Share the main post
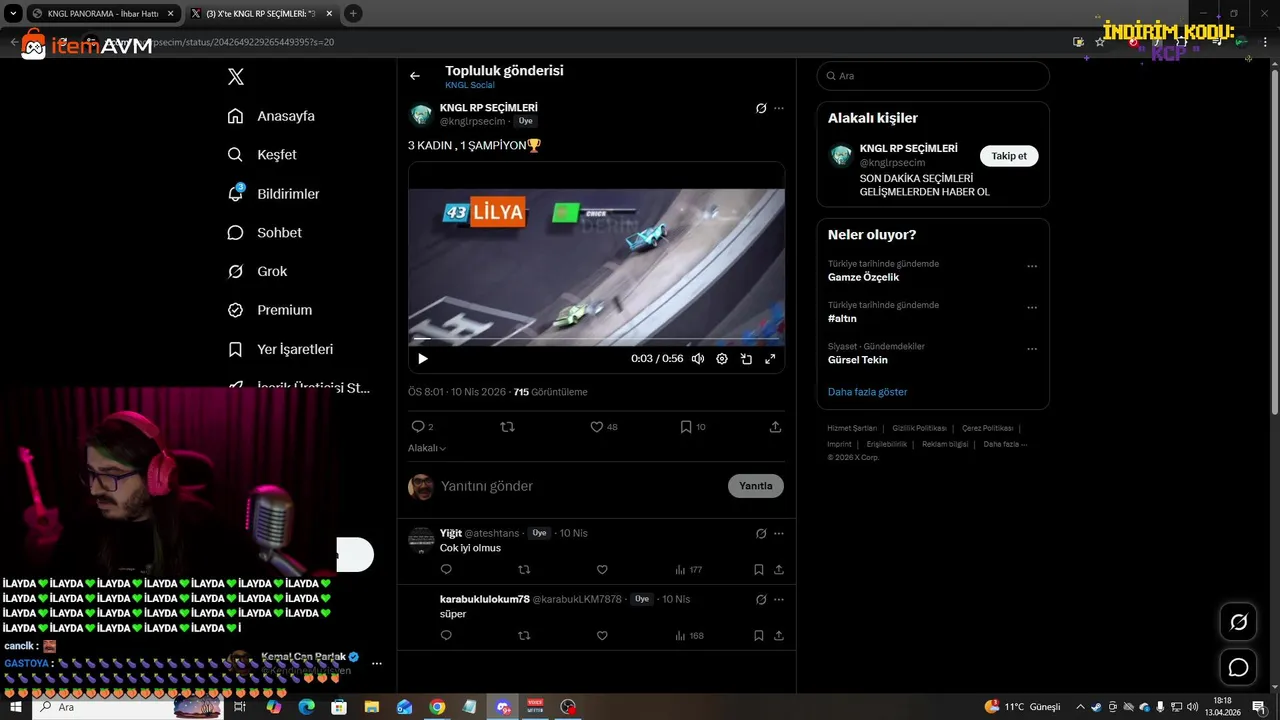 775,427
